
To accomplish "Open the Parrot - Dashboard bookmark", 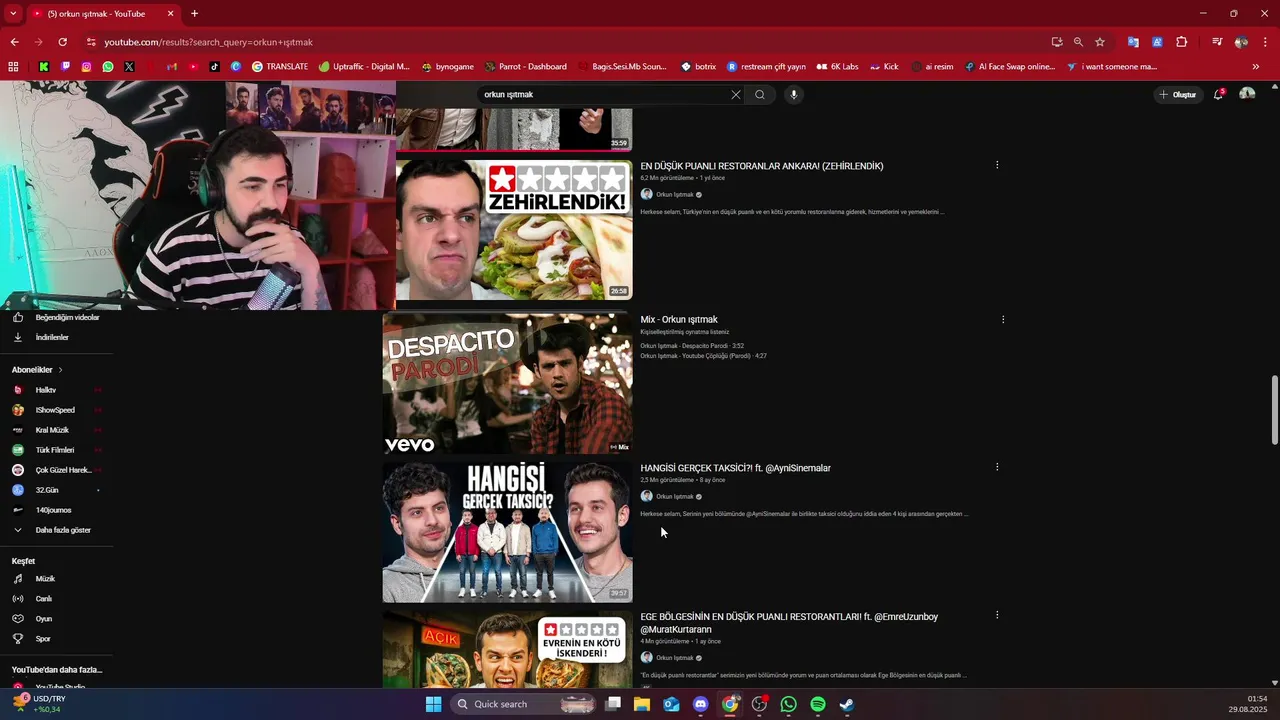I will point(526,67).
